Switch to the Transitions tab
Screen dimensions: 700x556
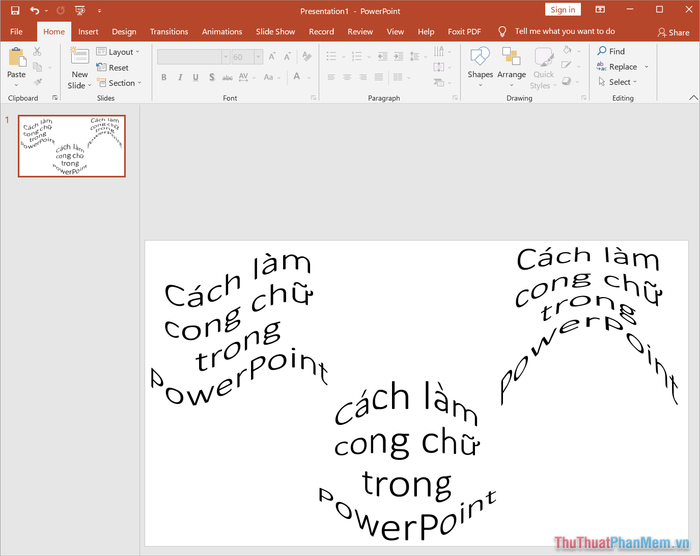point(169,31)
